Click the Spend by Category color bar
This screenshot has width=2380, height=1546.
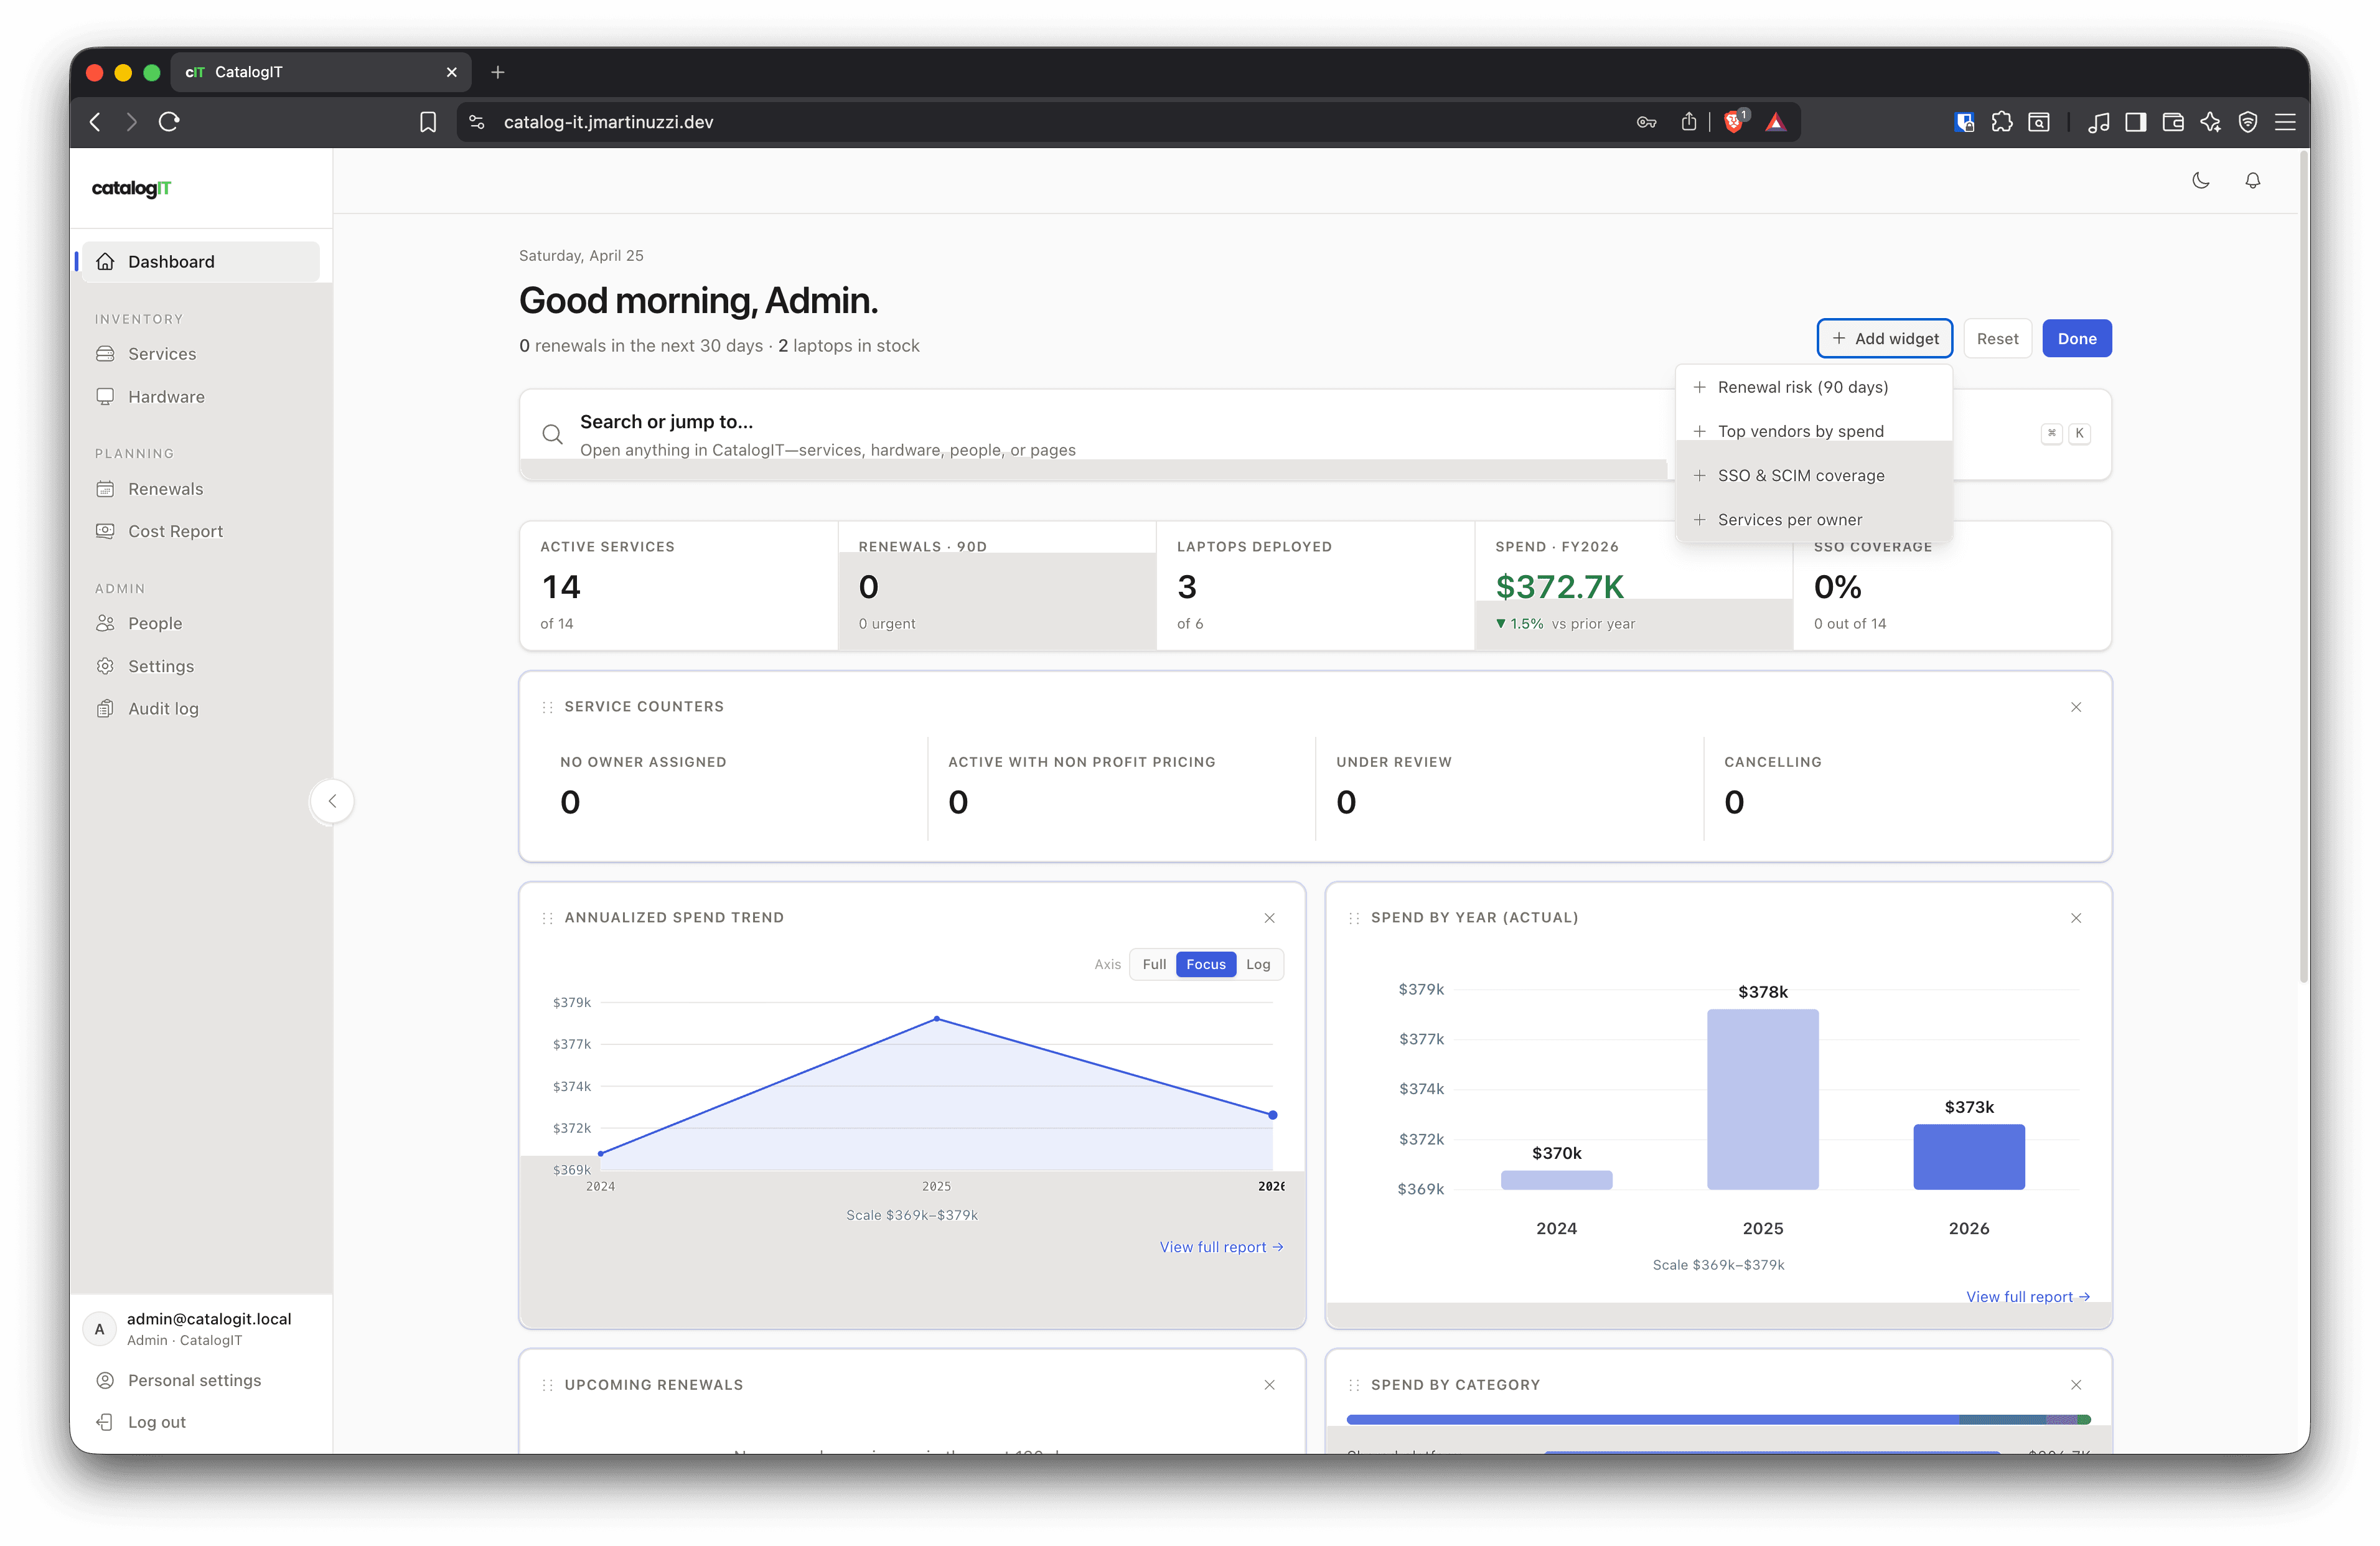[x=1718, y=1420]
